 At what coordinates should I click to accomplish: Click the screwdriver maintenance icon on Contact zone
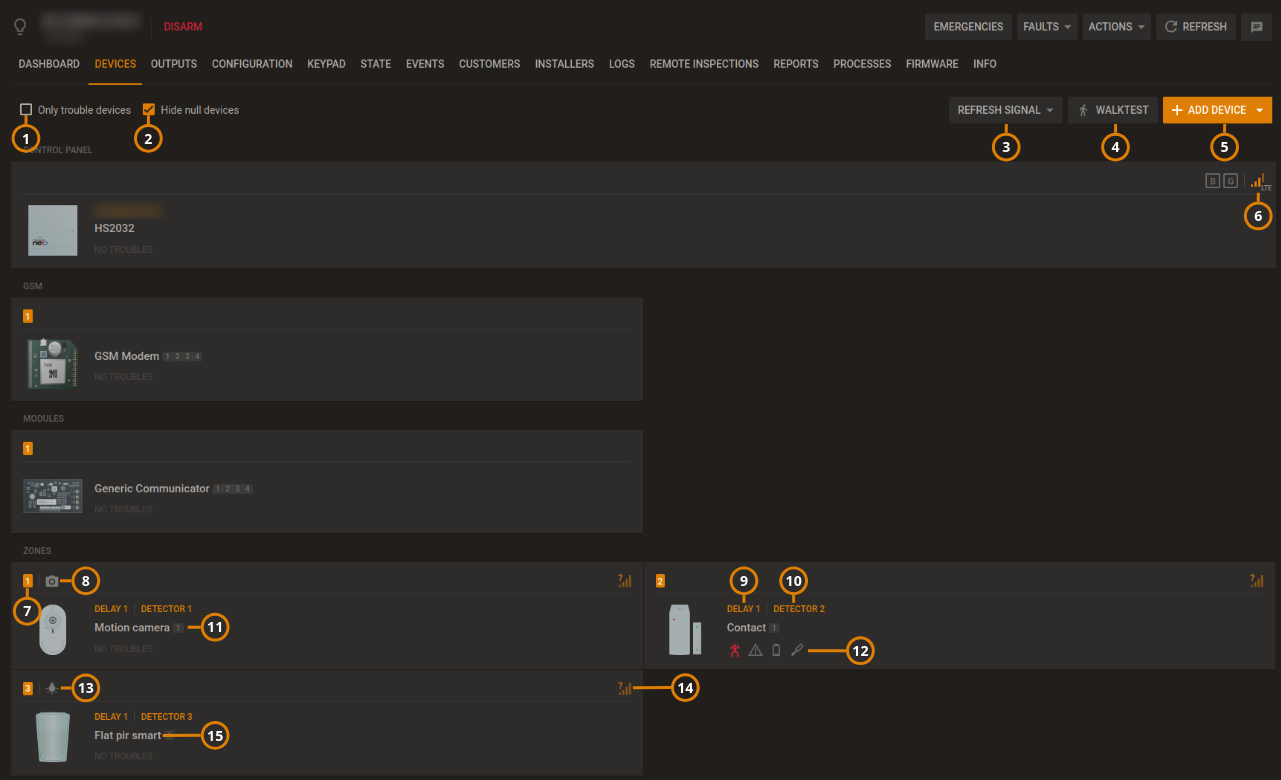tap(797, 650)
